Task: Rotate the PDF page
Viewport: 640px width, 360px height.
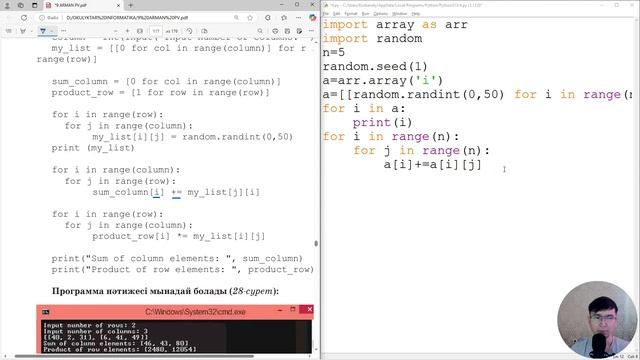Action: click(189, 31)
